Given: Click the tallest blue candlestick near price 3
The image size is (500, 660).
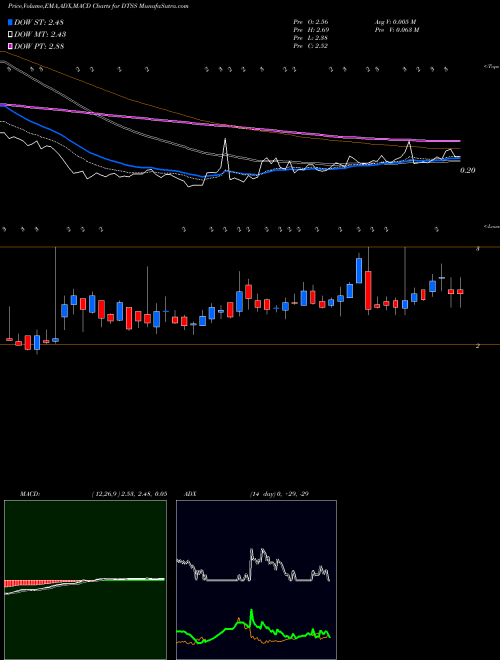Looking at the screenshot, I should click(x=359, y=270).
